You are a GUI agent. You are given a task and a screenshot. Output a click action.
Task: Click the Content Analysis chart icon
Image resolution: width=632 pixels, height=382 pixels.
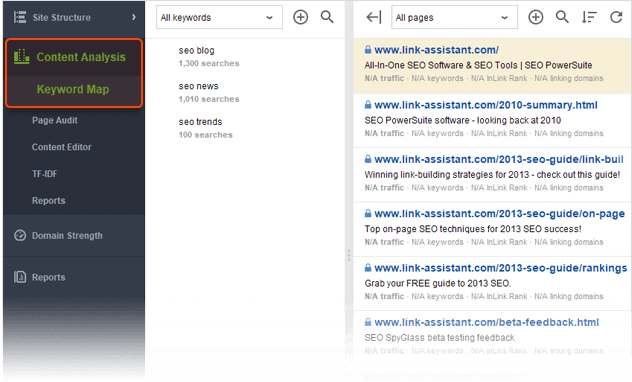tap(22, 57)
